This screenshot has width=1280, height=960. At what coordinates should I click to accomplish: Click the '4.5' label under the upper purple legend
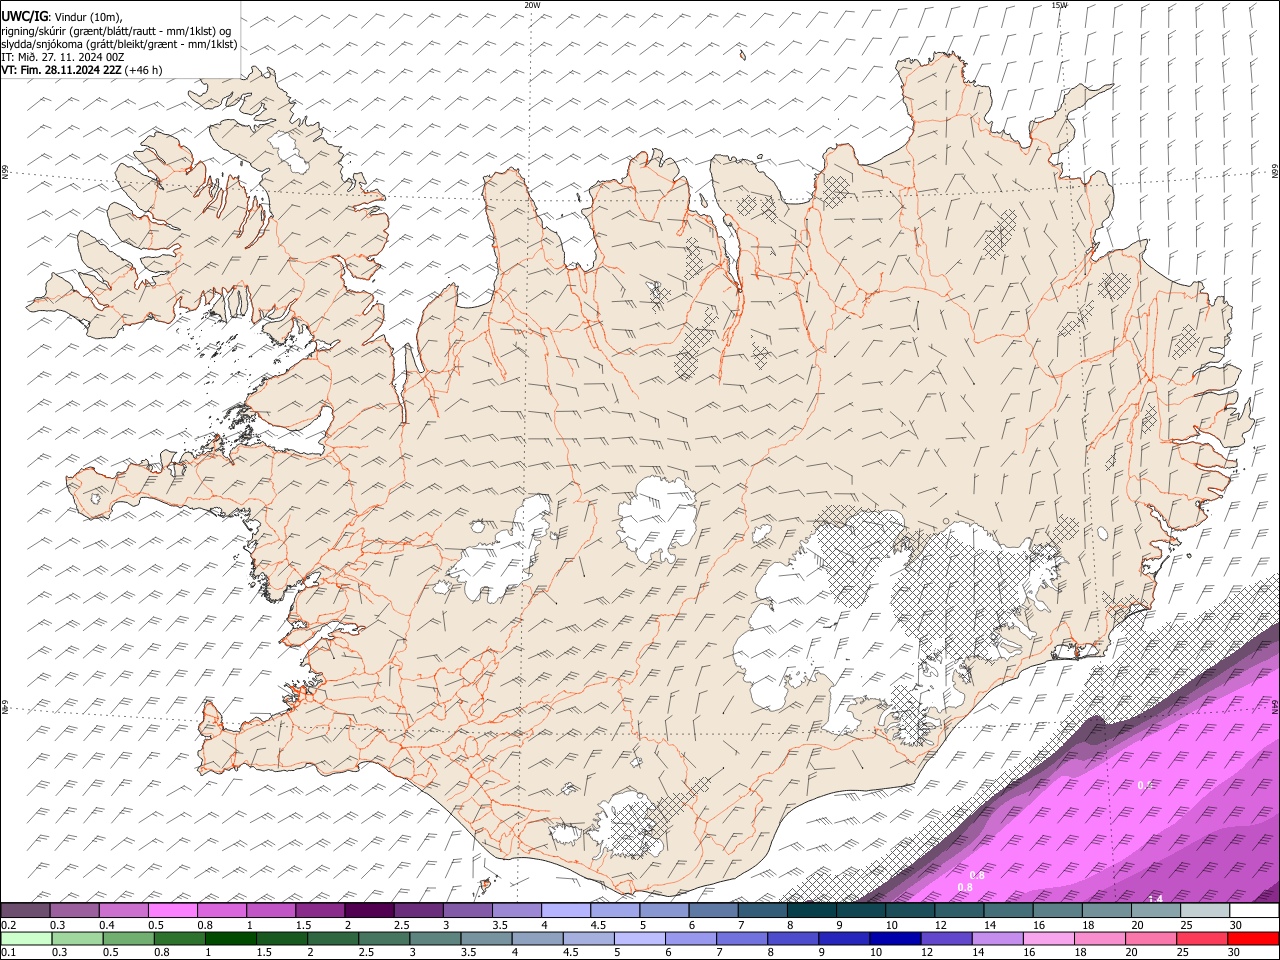click(598, 925)
